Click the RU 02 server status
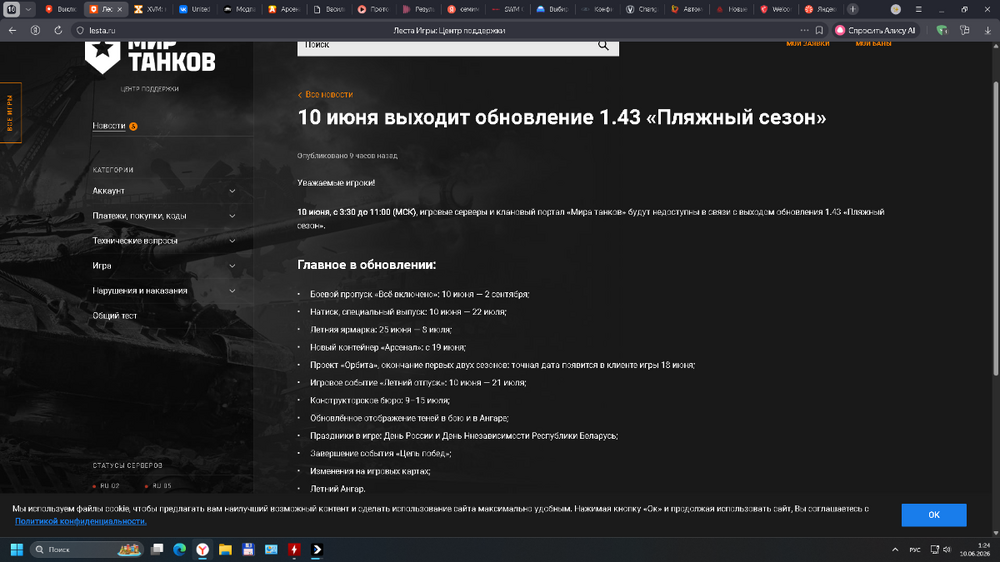Screen dimensions: 1000x562 (x=106, y=486)
